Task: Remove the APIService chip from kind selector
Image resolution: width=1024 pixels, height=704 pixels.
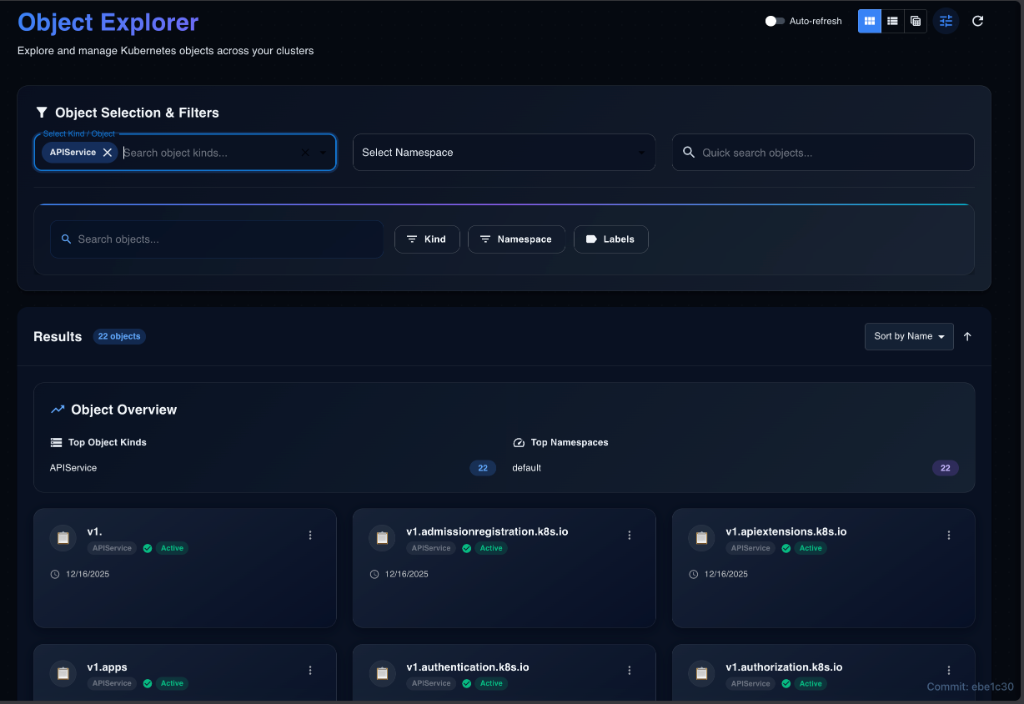Action: coord(108,152)
